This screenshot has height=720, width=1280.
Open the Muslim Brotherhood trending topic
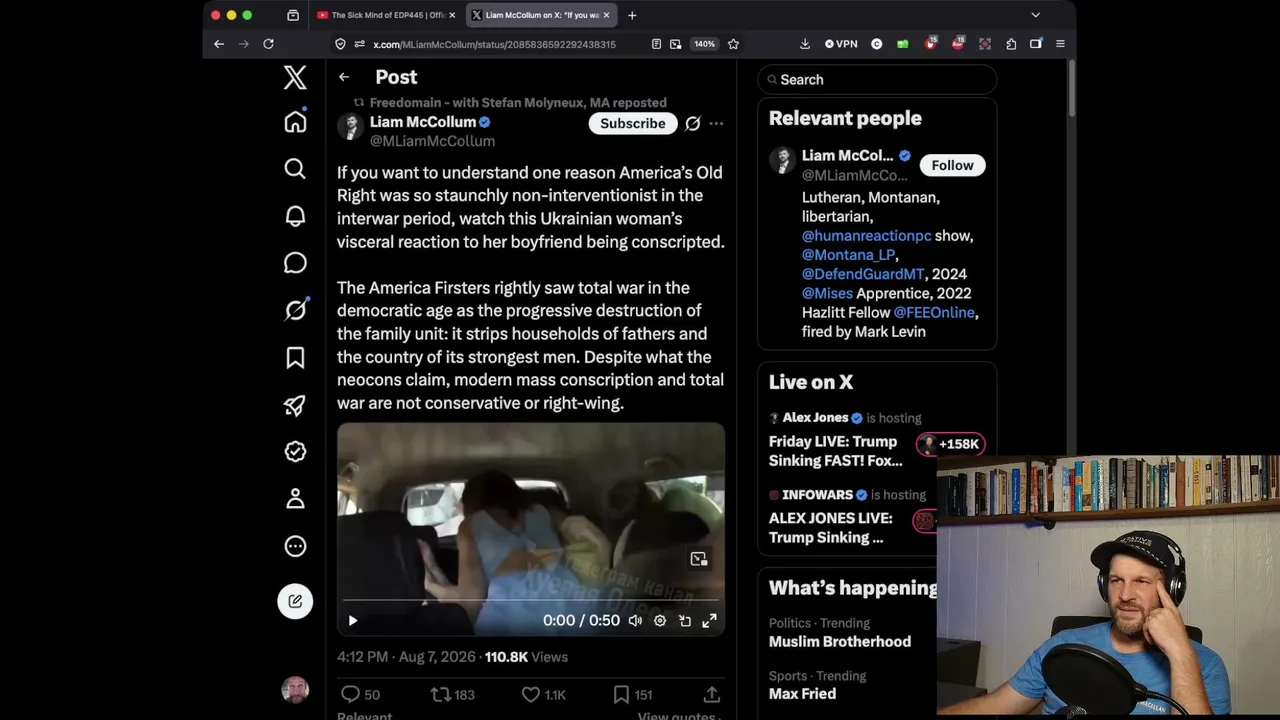[x=840, y=642]
